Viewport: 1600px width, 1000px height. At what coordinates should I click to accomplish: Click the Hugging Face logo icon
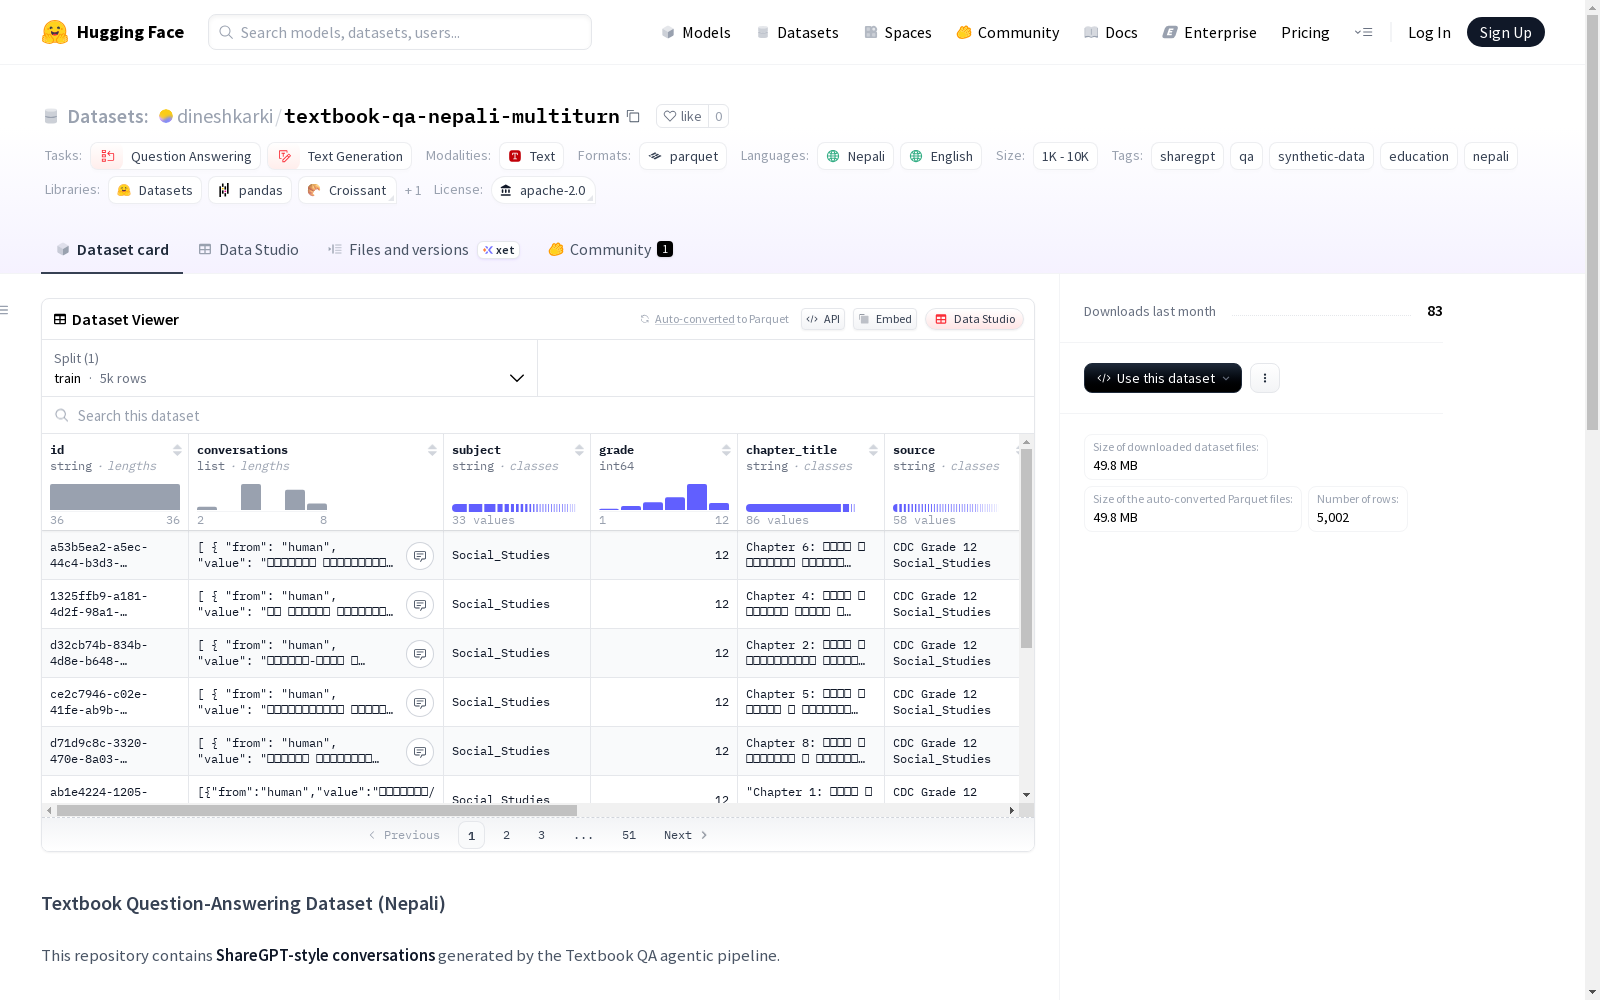55,32
